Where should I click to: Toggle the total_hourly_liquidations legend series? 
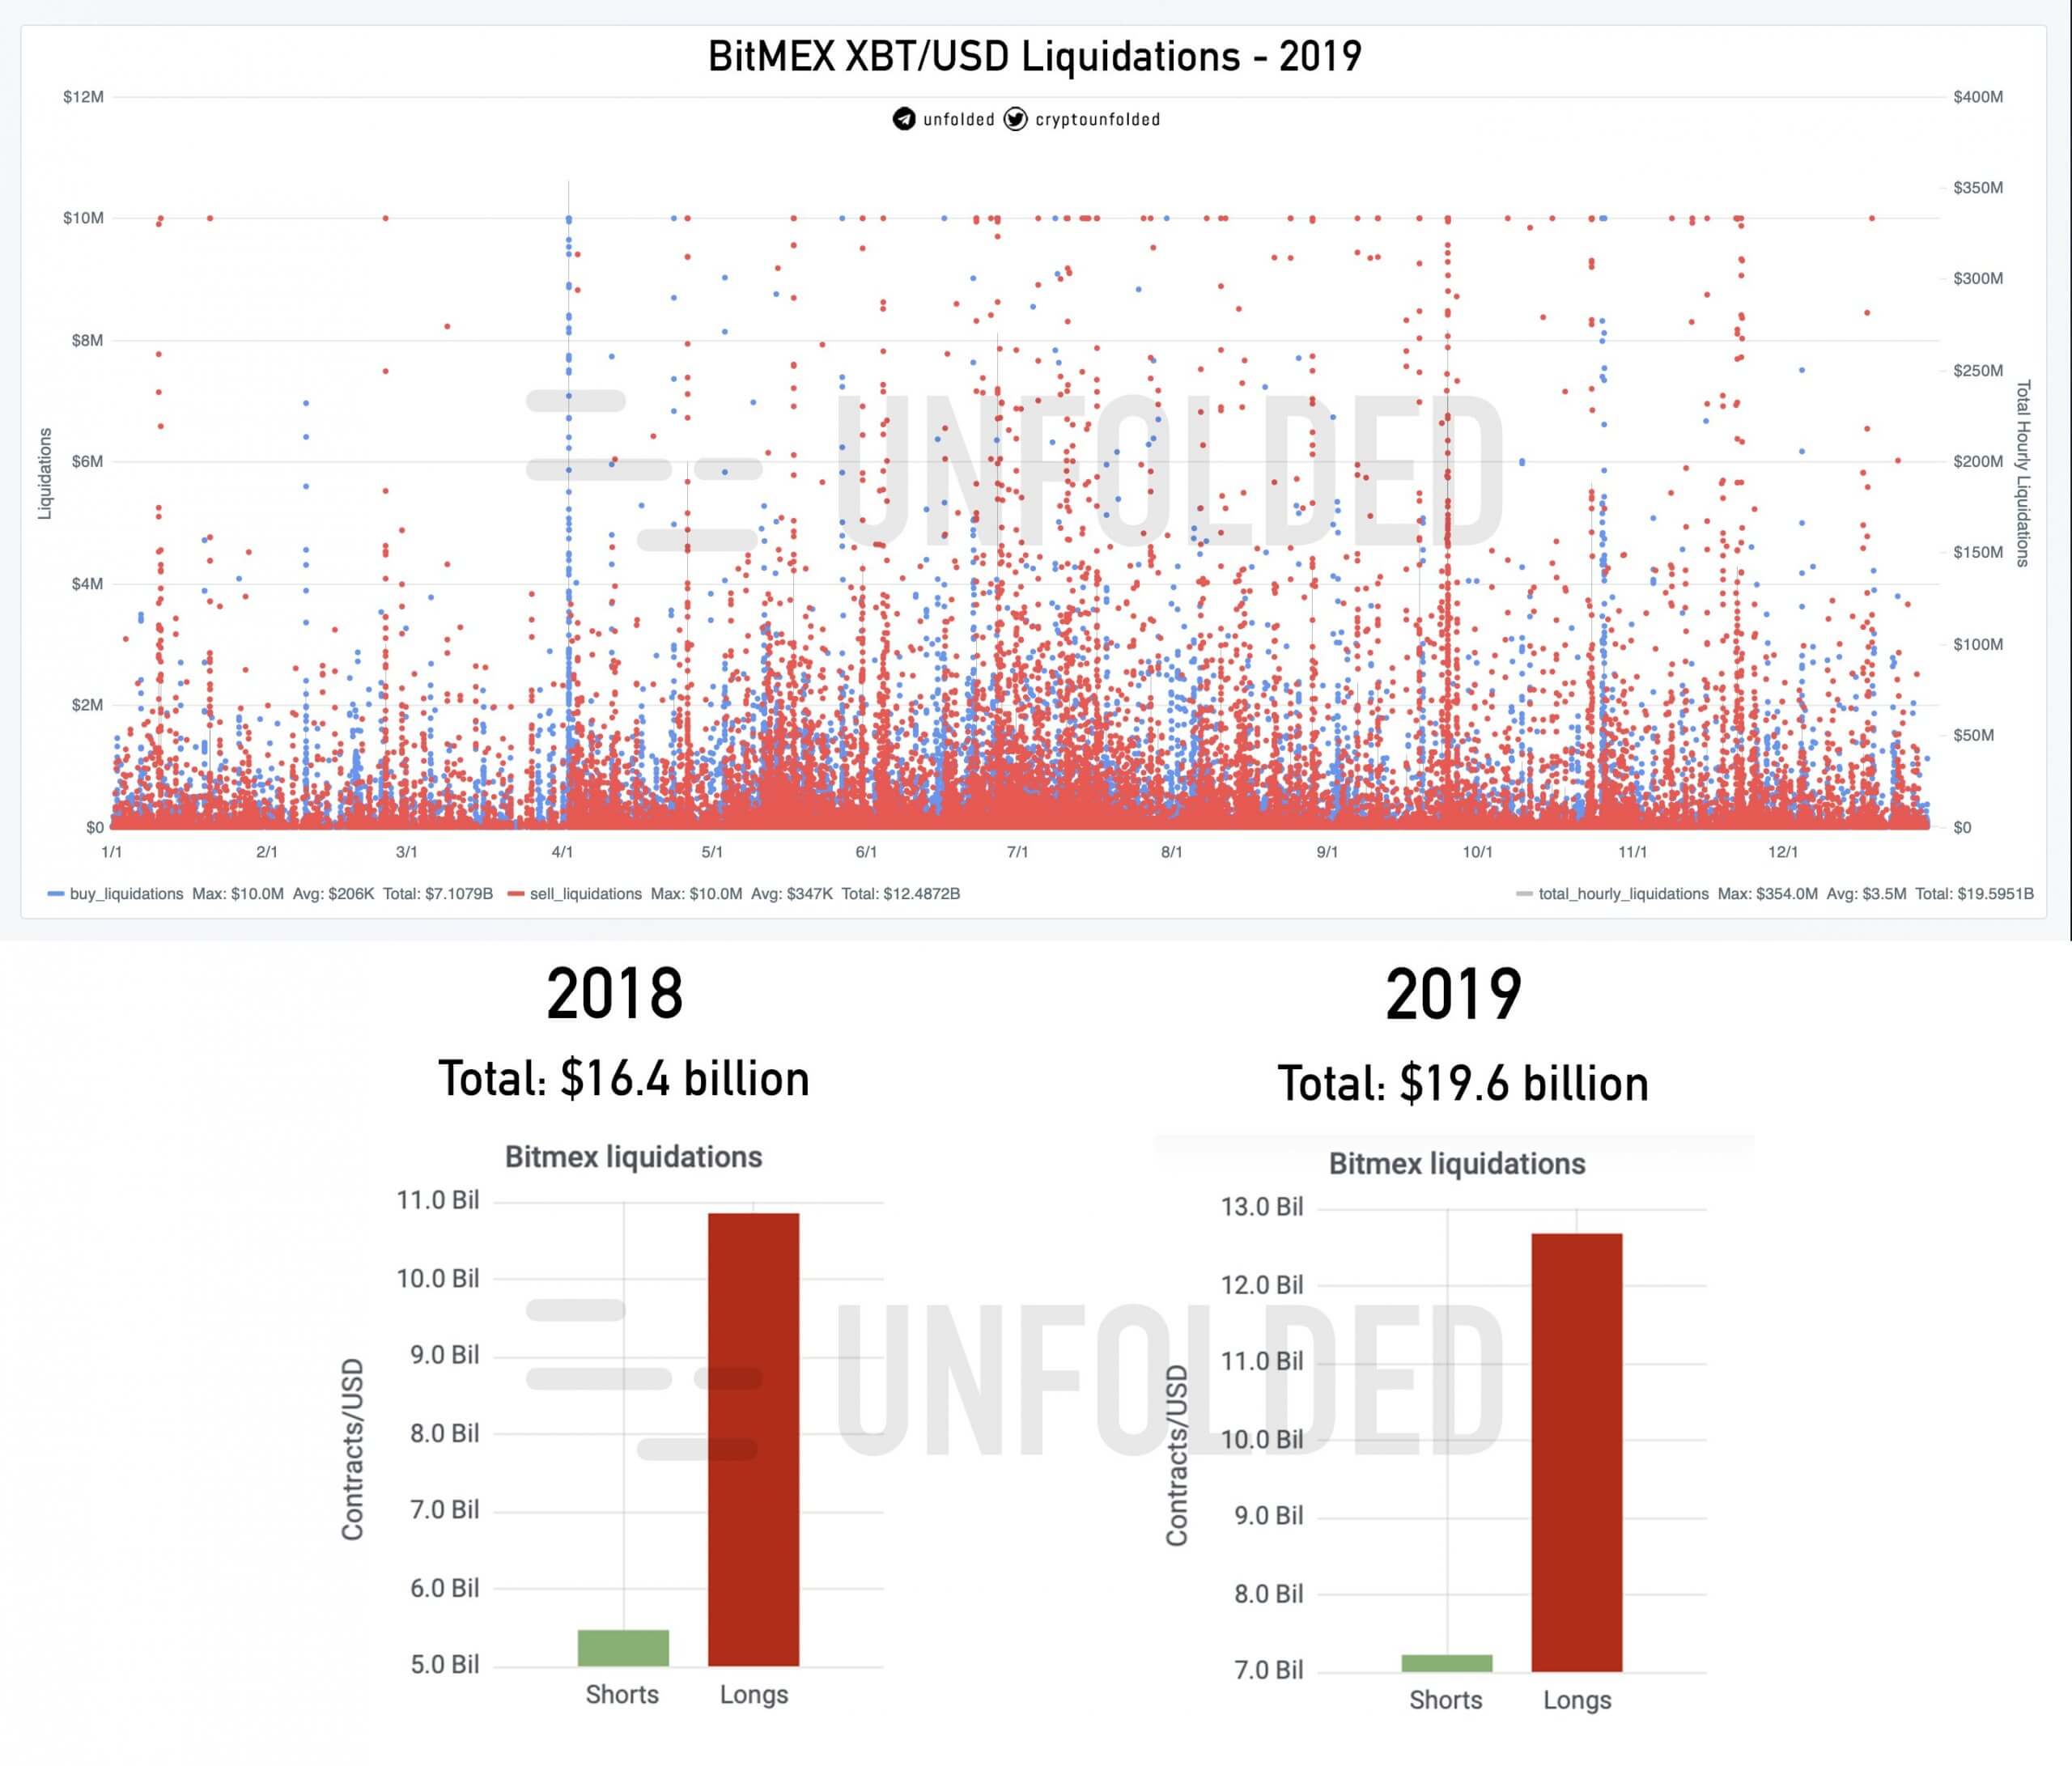[1623, 894]
